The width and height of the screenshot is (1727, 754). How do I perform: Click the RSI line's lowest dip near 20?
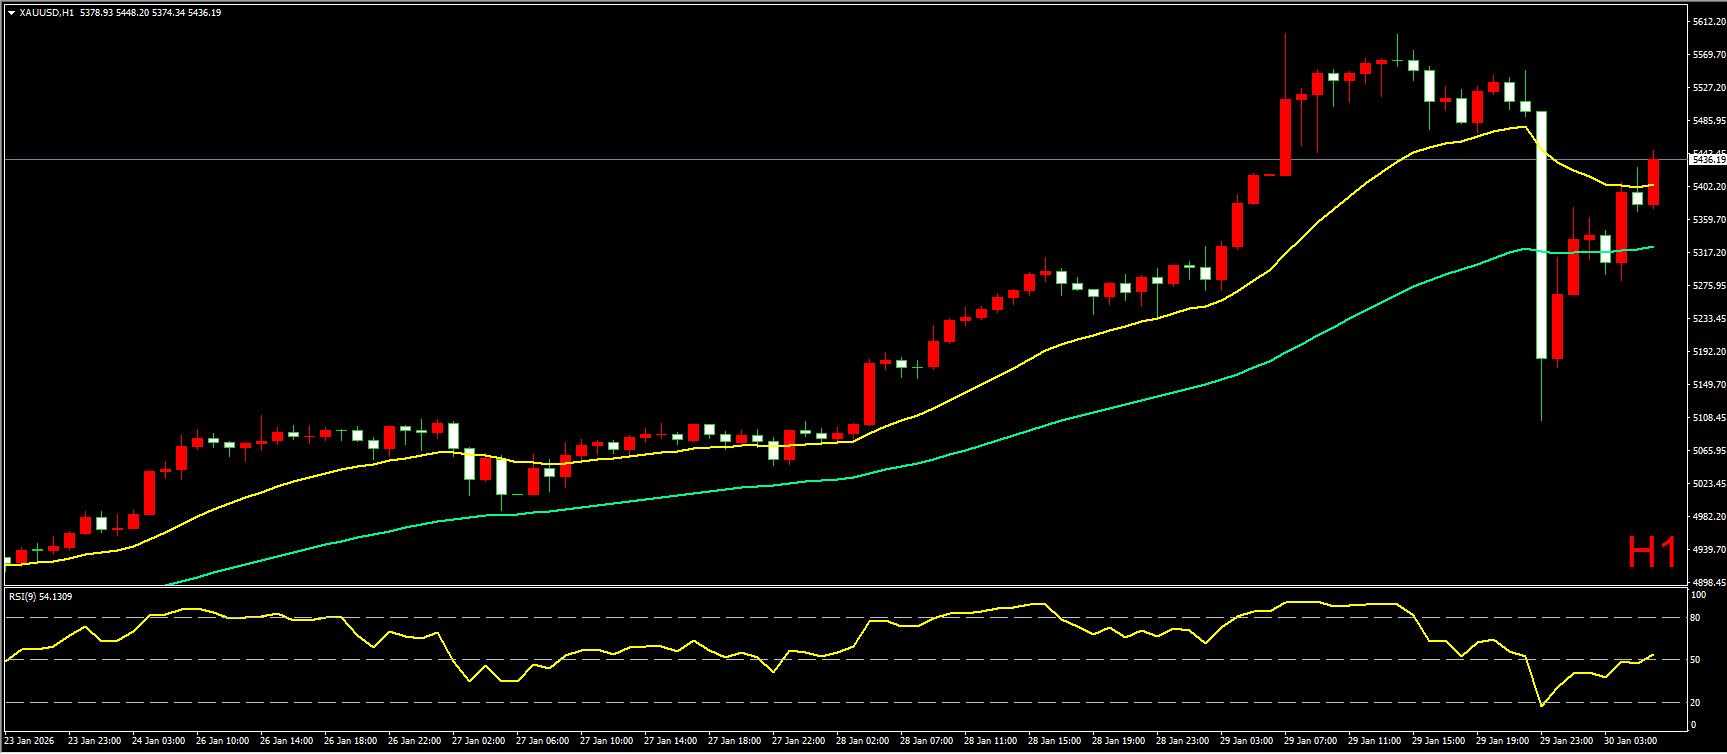click(x=1541, y=706)
